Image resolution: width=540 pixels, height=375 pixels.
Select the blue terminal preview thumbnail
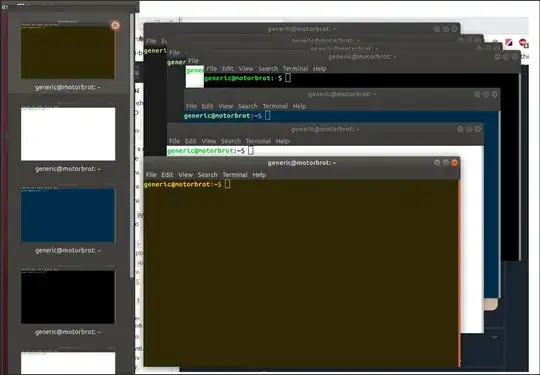click(x=68, y=215)
